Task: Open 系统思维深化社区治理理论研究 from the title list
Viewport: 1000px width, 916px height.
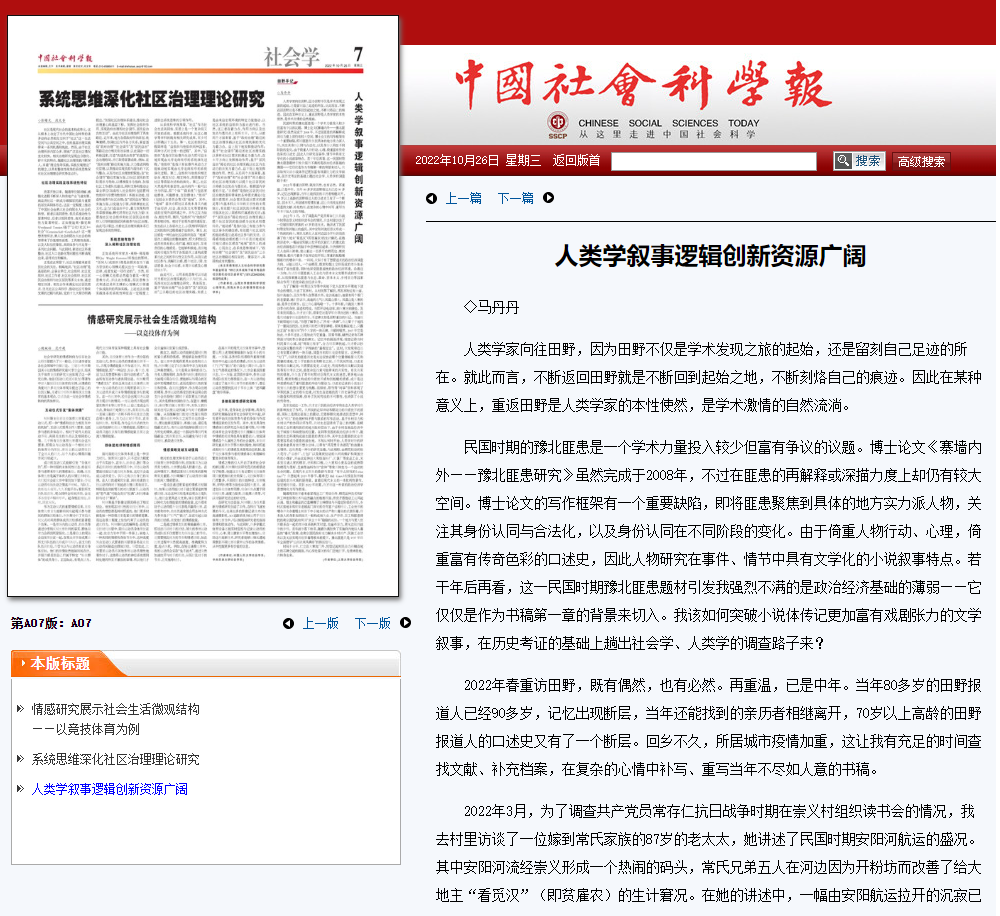Action: point(115,759)
